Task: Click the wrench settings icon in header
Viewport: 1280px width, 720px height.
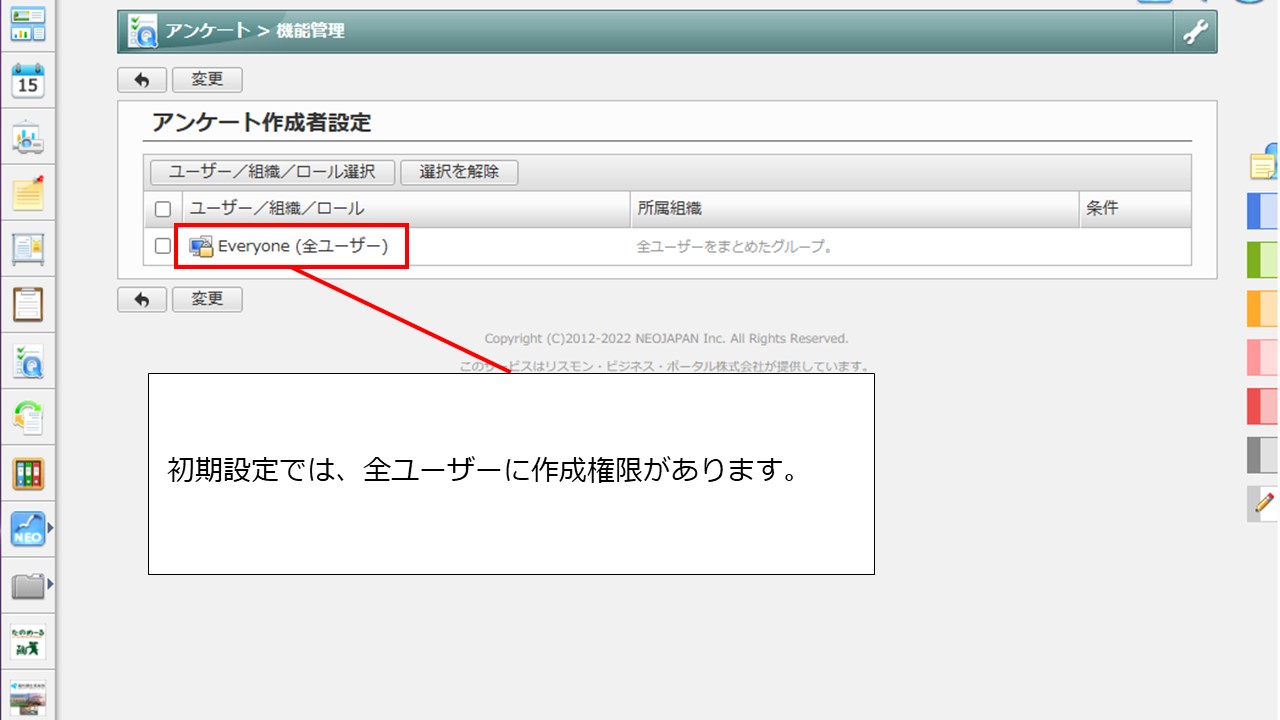Action: click(x=1195, y=32)
